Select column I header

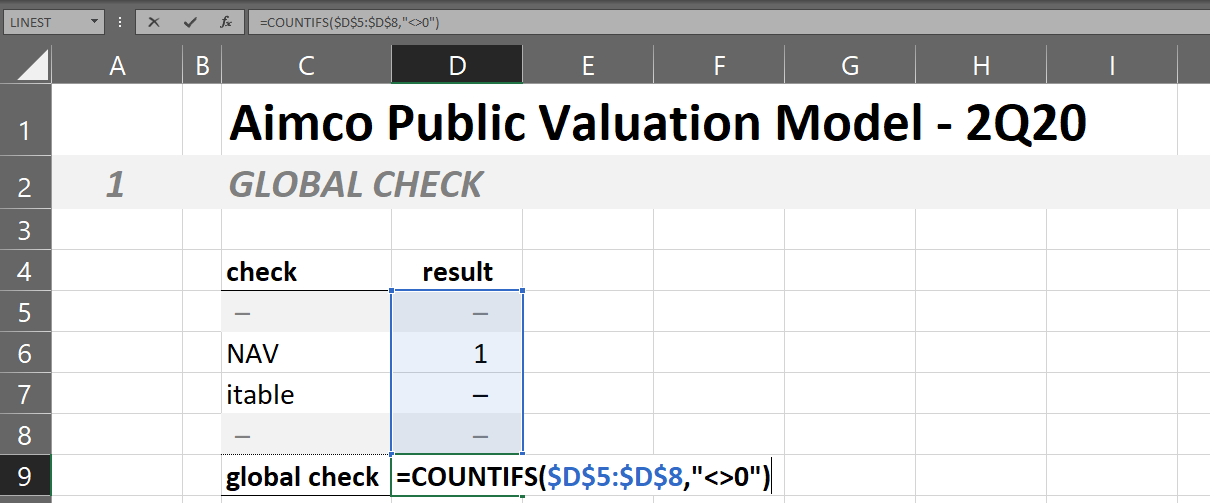1112,66
